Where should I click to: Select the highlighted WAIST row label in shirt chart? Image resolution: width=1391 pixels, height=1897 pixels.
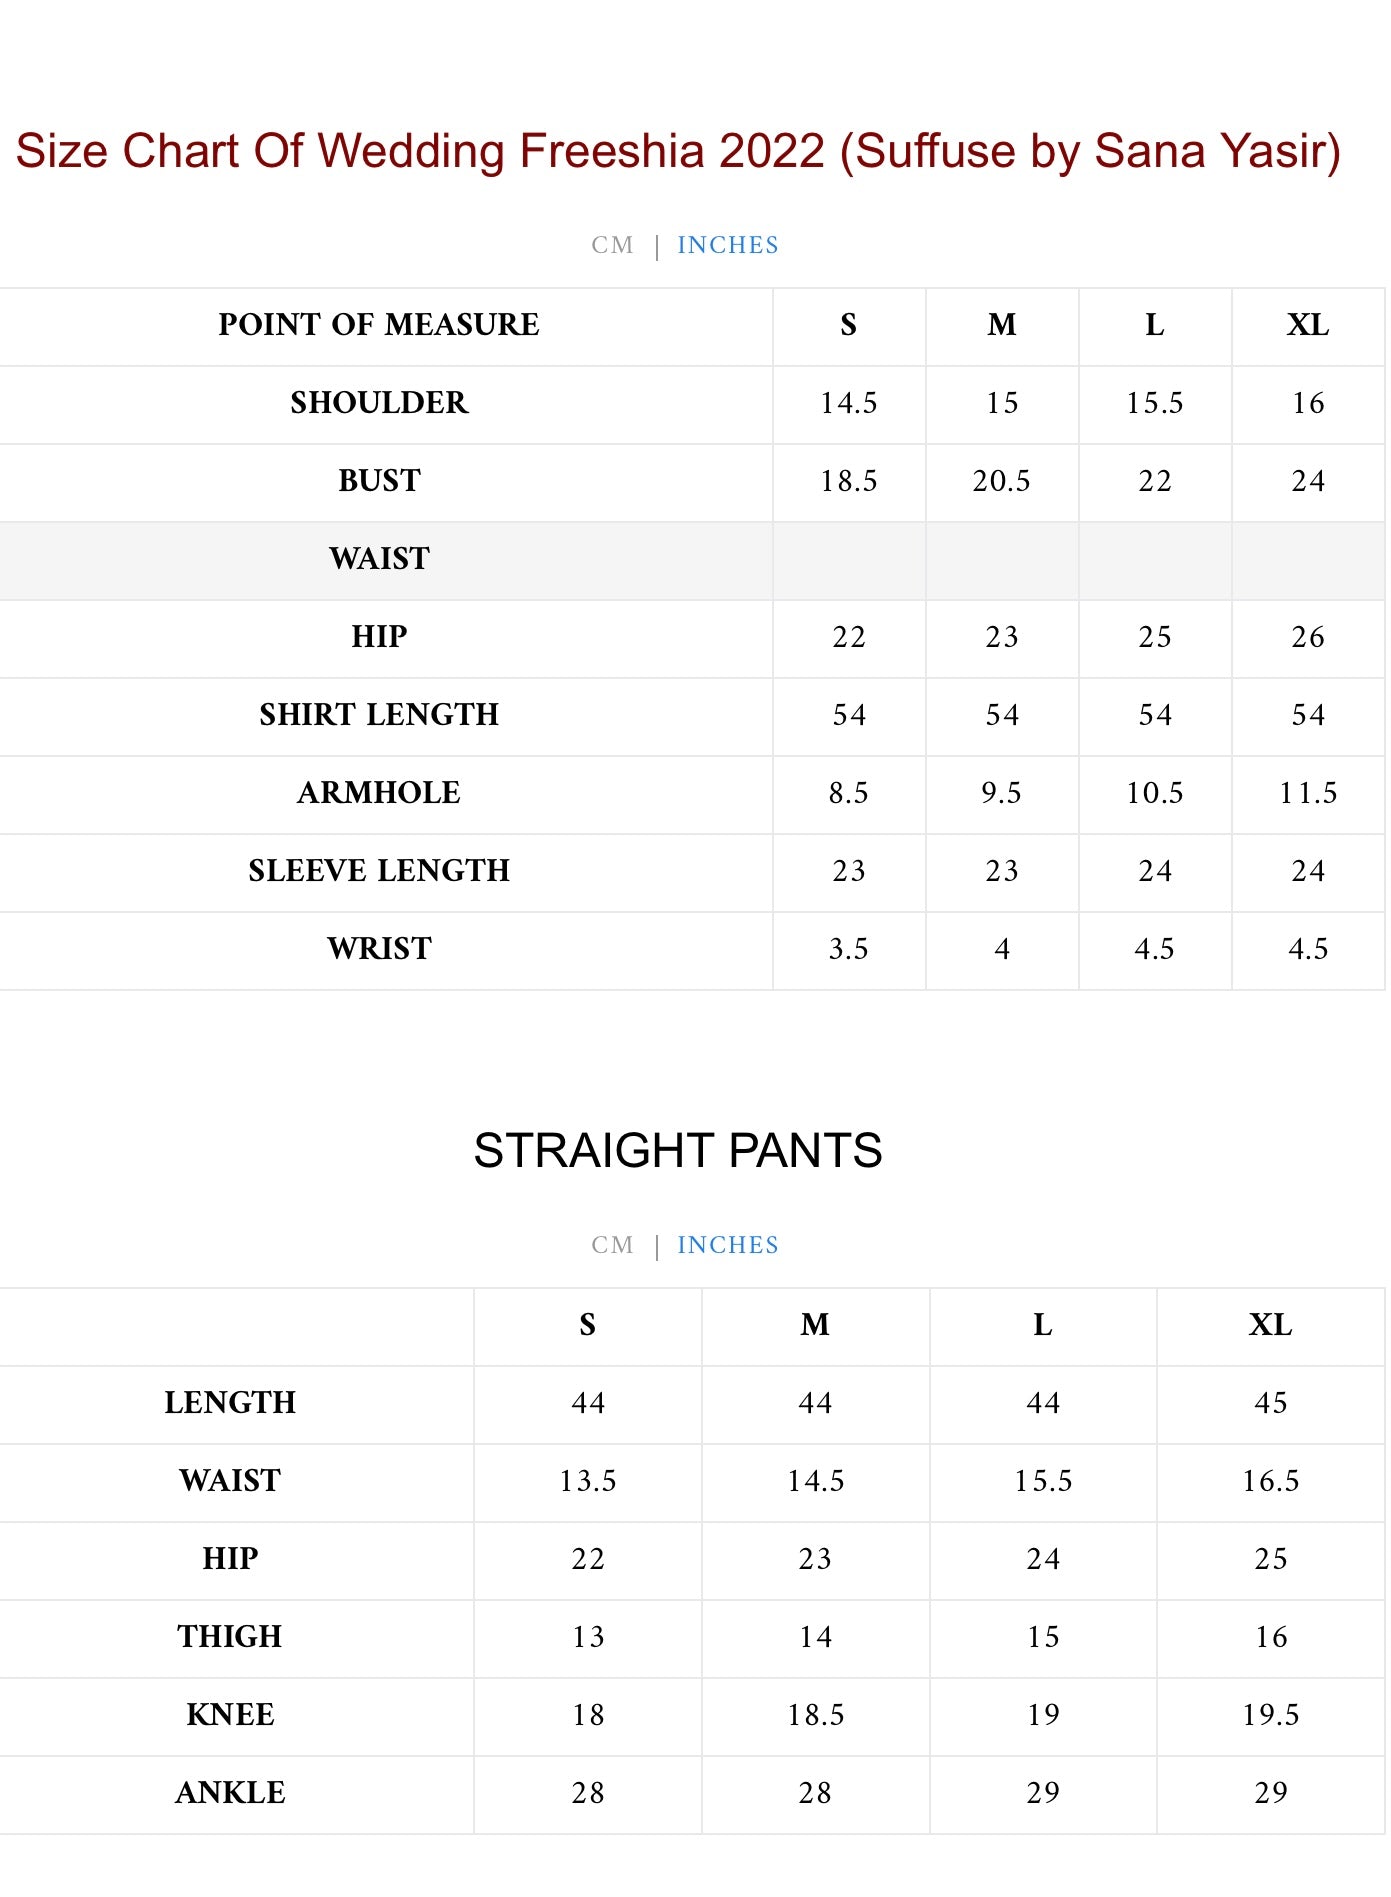(379, 559)
